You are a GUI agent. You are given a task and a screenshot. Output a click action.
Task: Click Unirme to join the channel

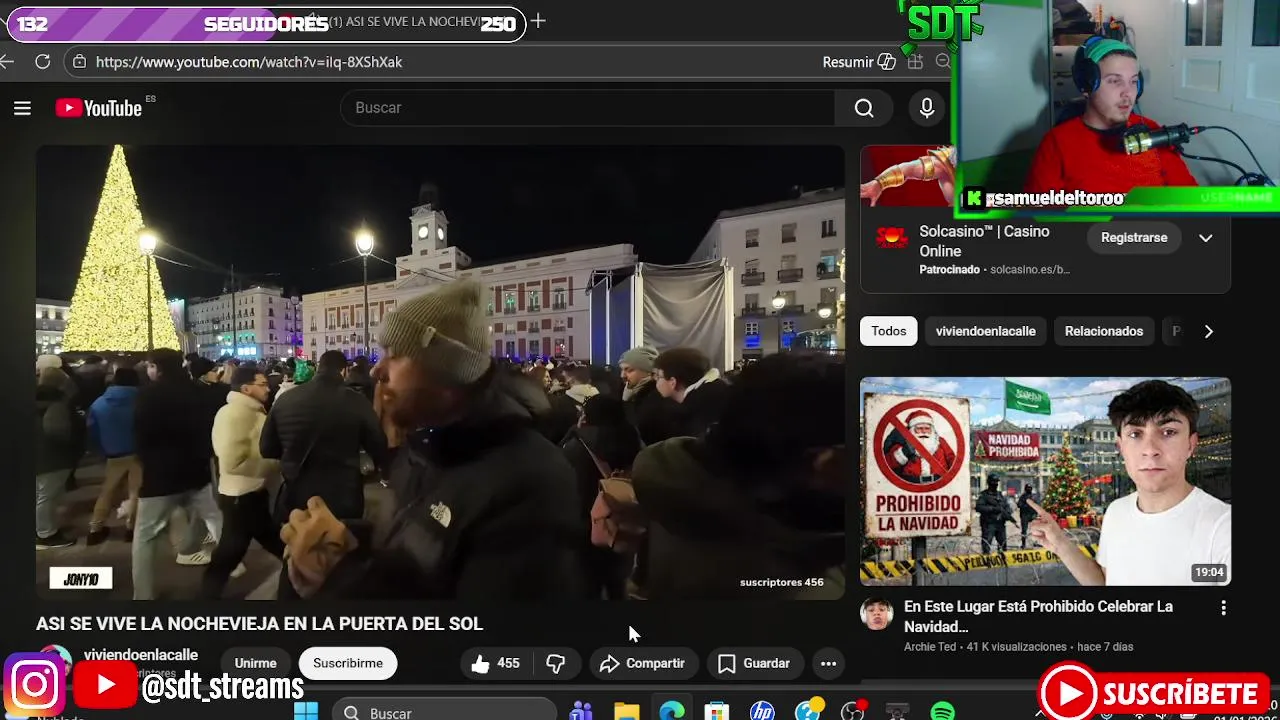tap(256, 663)
